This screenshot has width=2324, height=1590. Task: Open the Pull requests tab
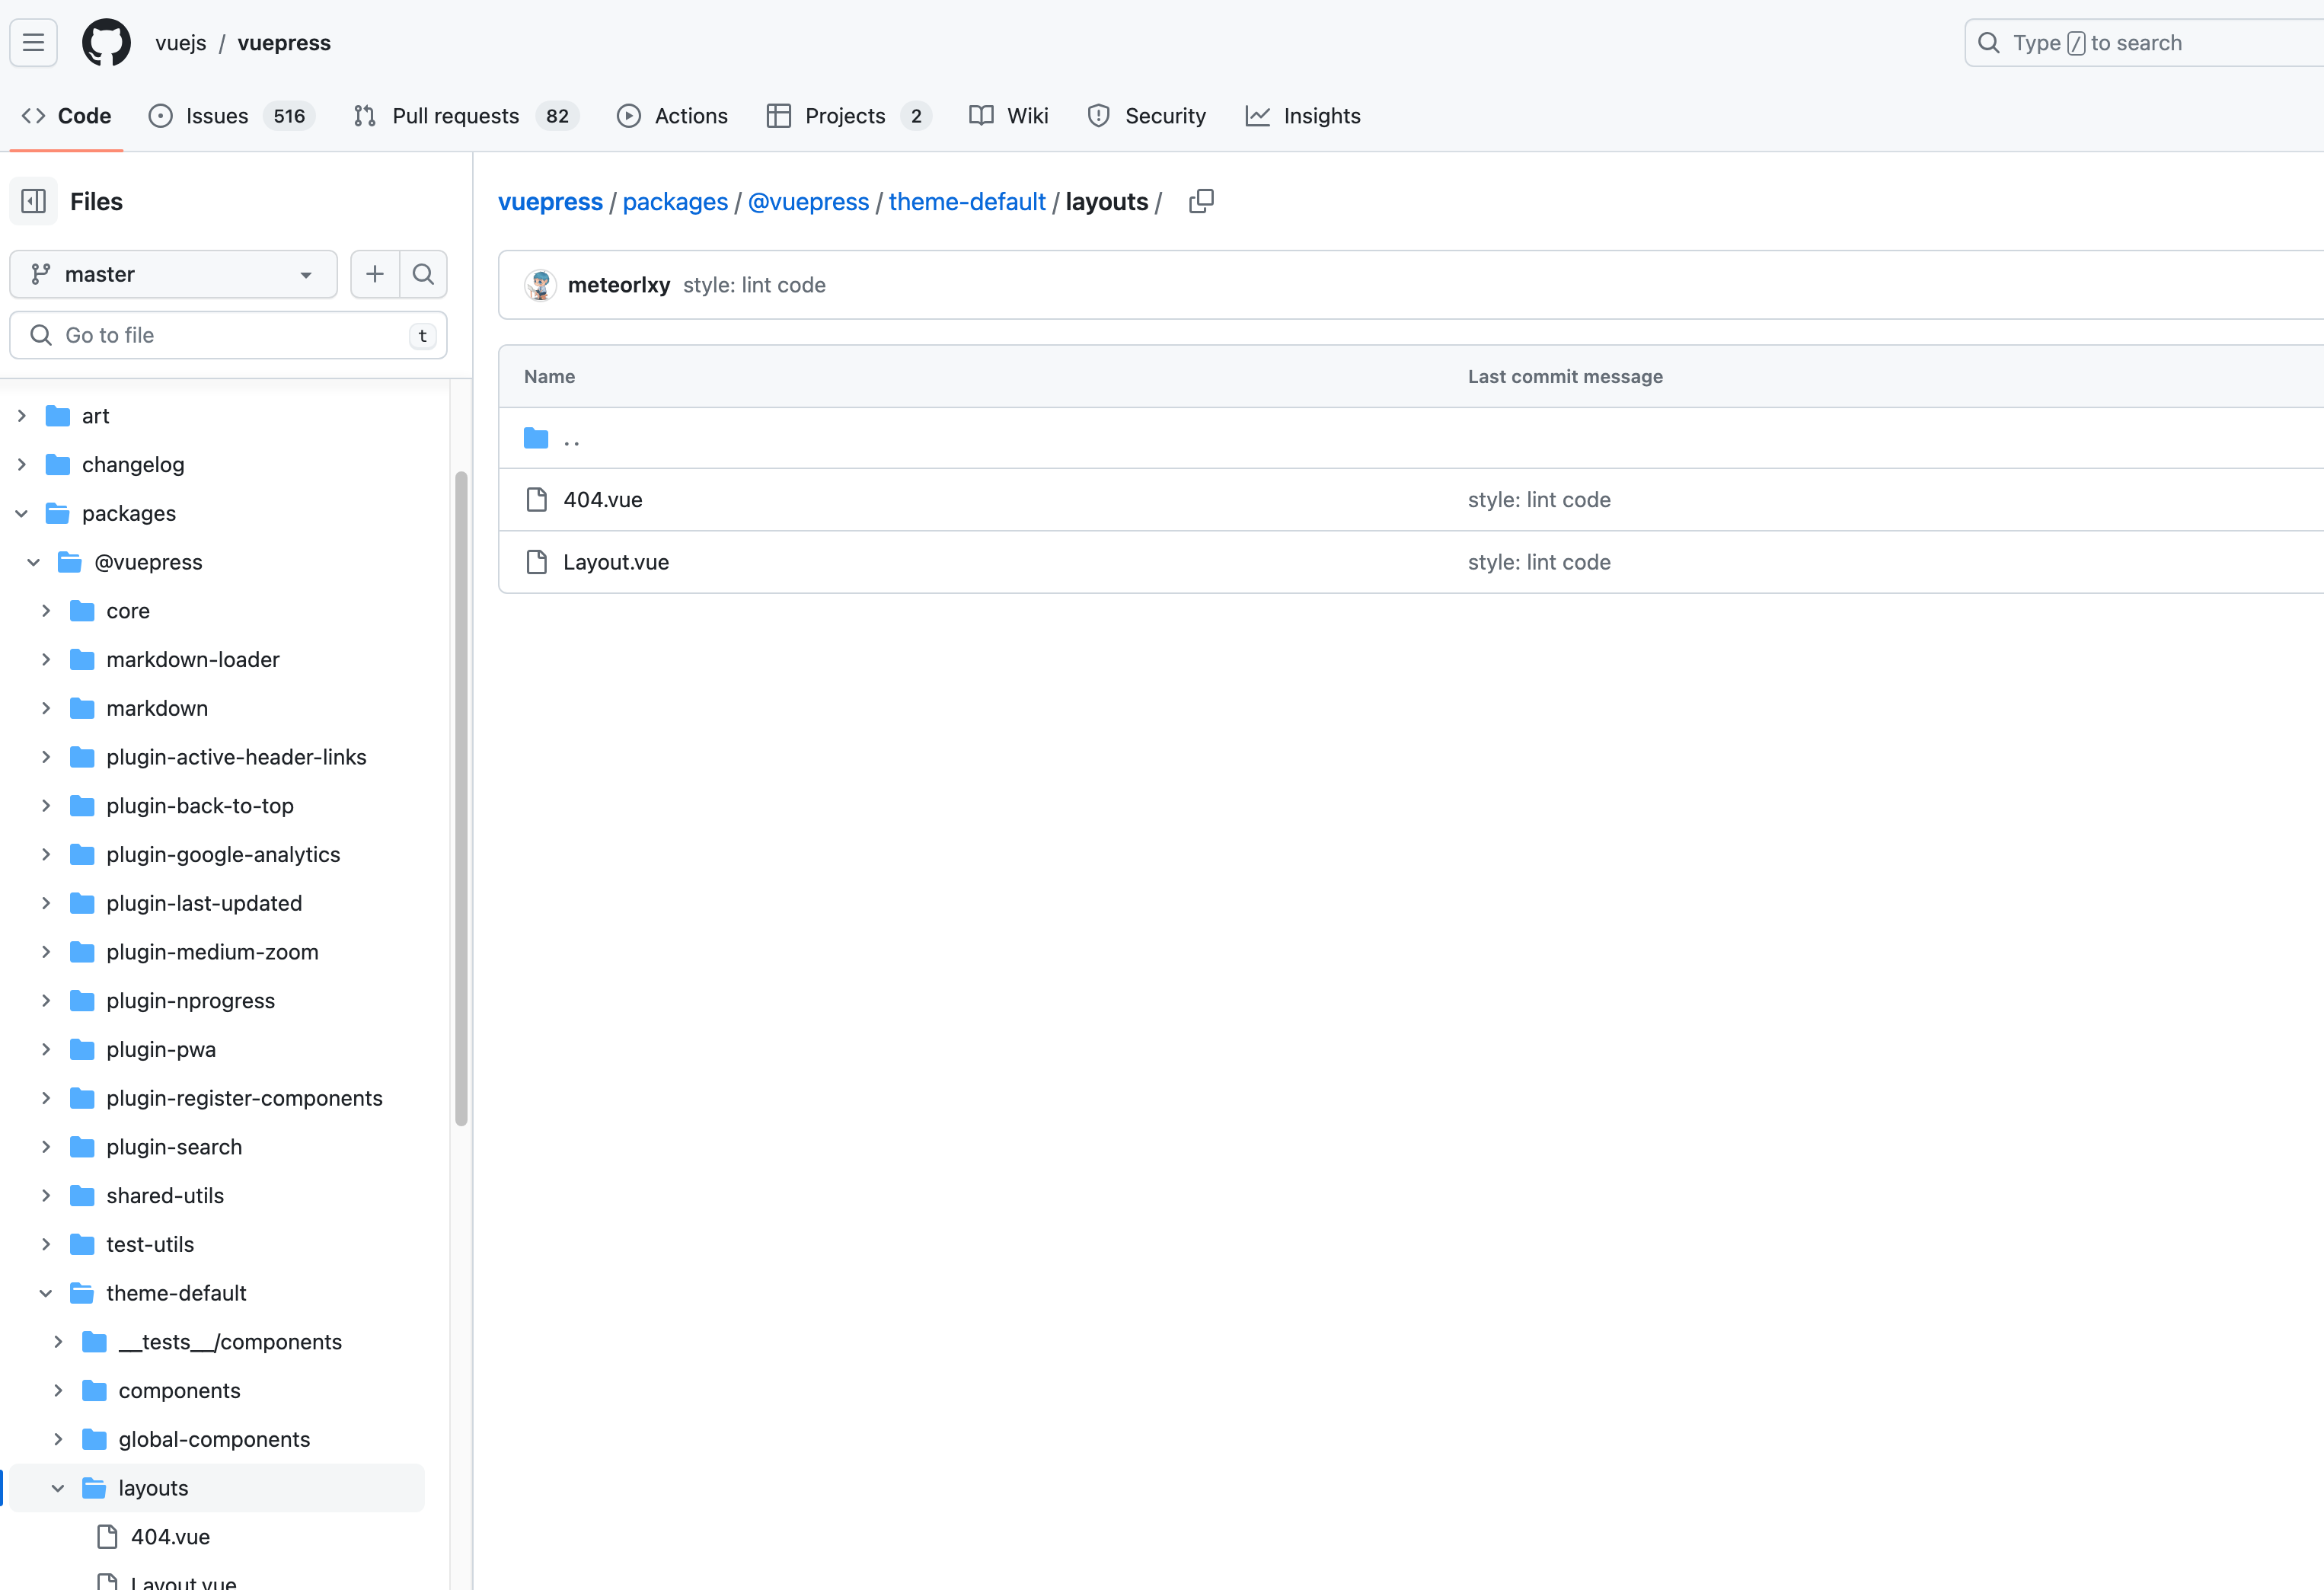coord(466,116)
